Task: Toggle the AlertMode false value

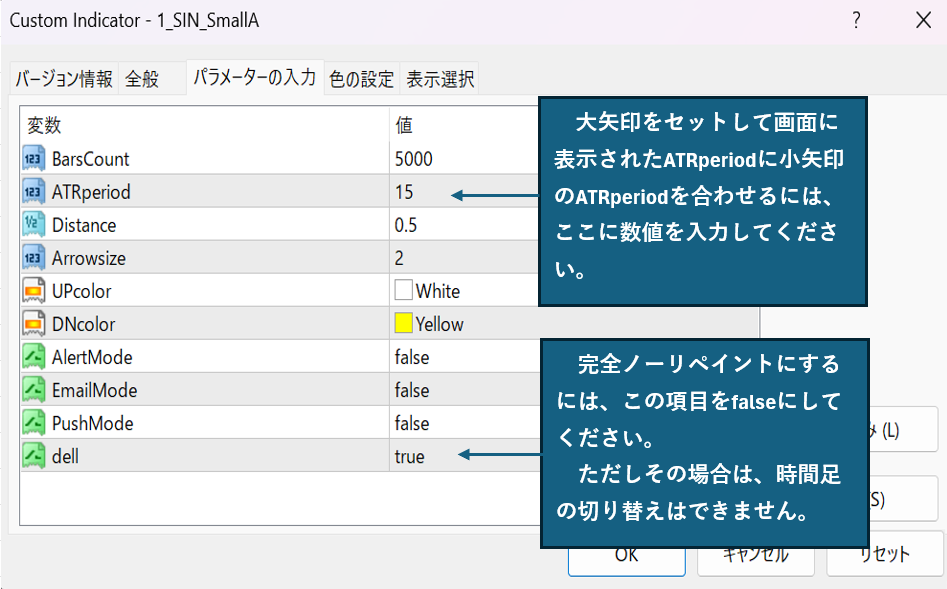Action: pos(412,357)
